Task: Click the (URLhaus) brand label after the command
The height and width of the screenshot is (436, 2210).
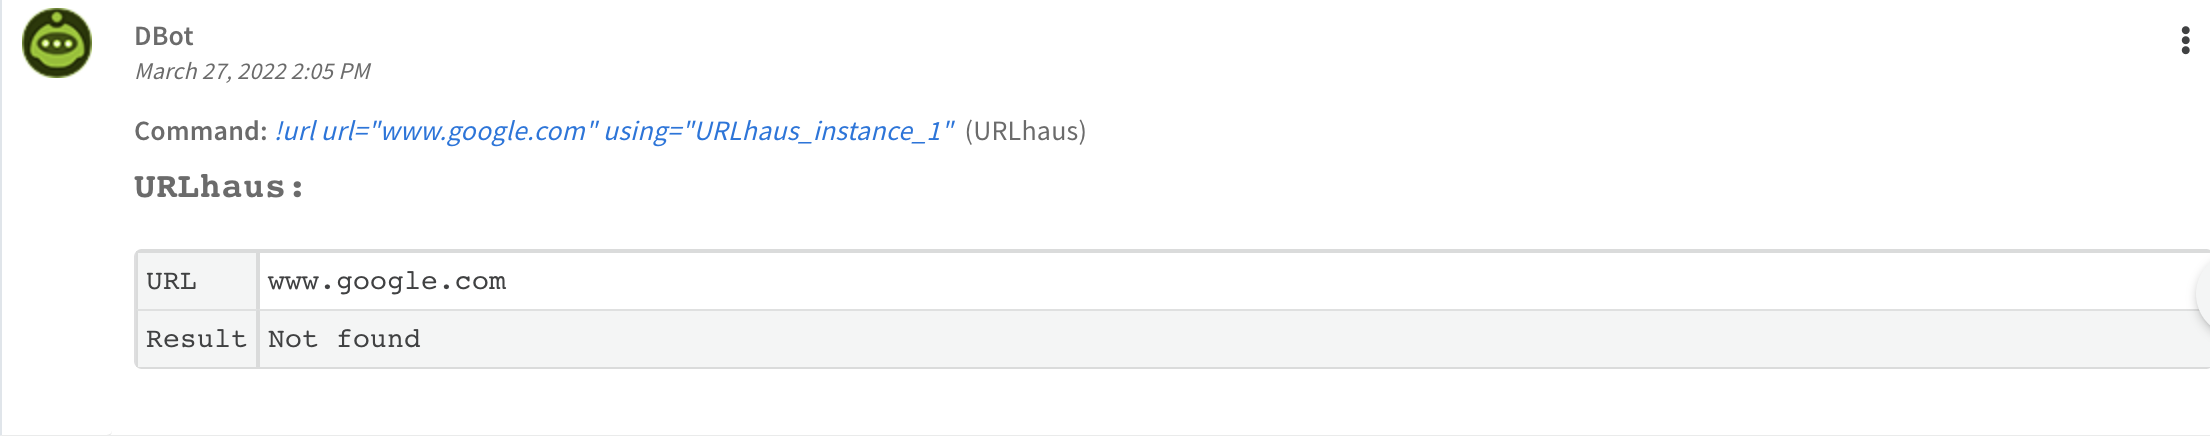Action: click(x=1025, y=131)
